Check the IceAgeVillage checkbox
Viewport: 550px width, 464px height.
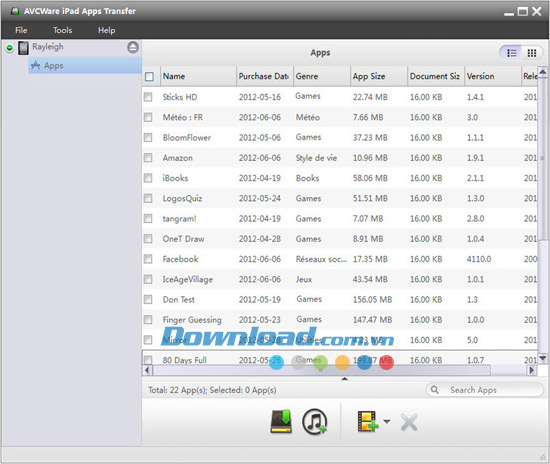(148, 280)
